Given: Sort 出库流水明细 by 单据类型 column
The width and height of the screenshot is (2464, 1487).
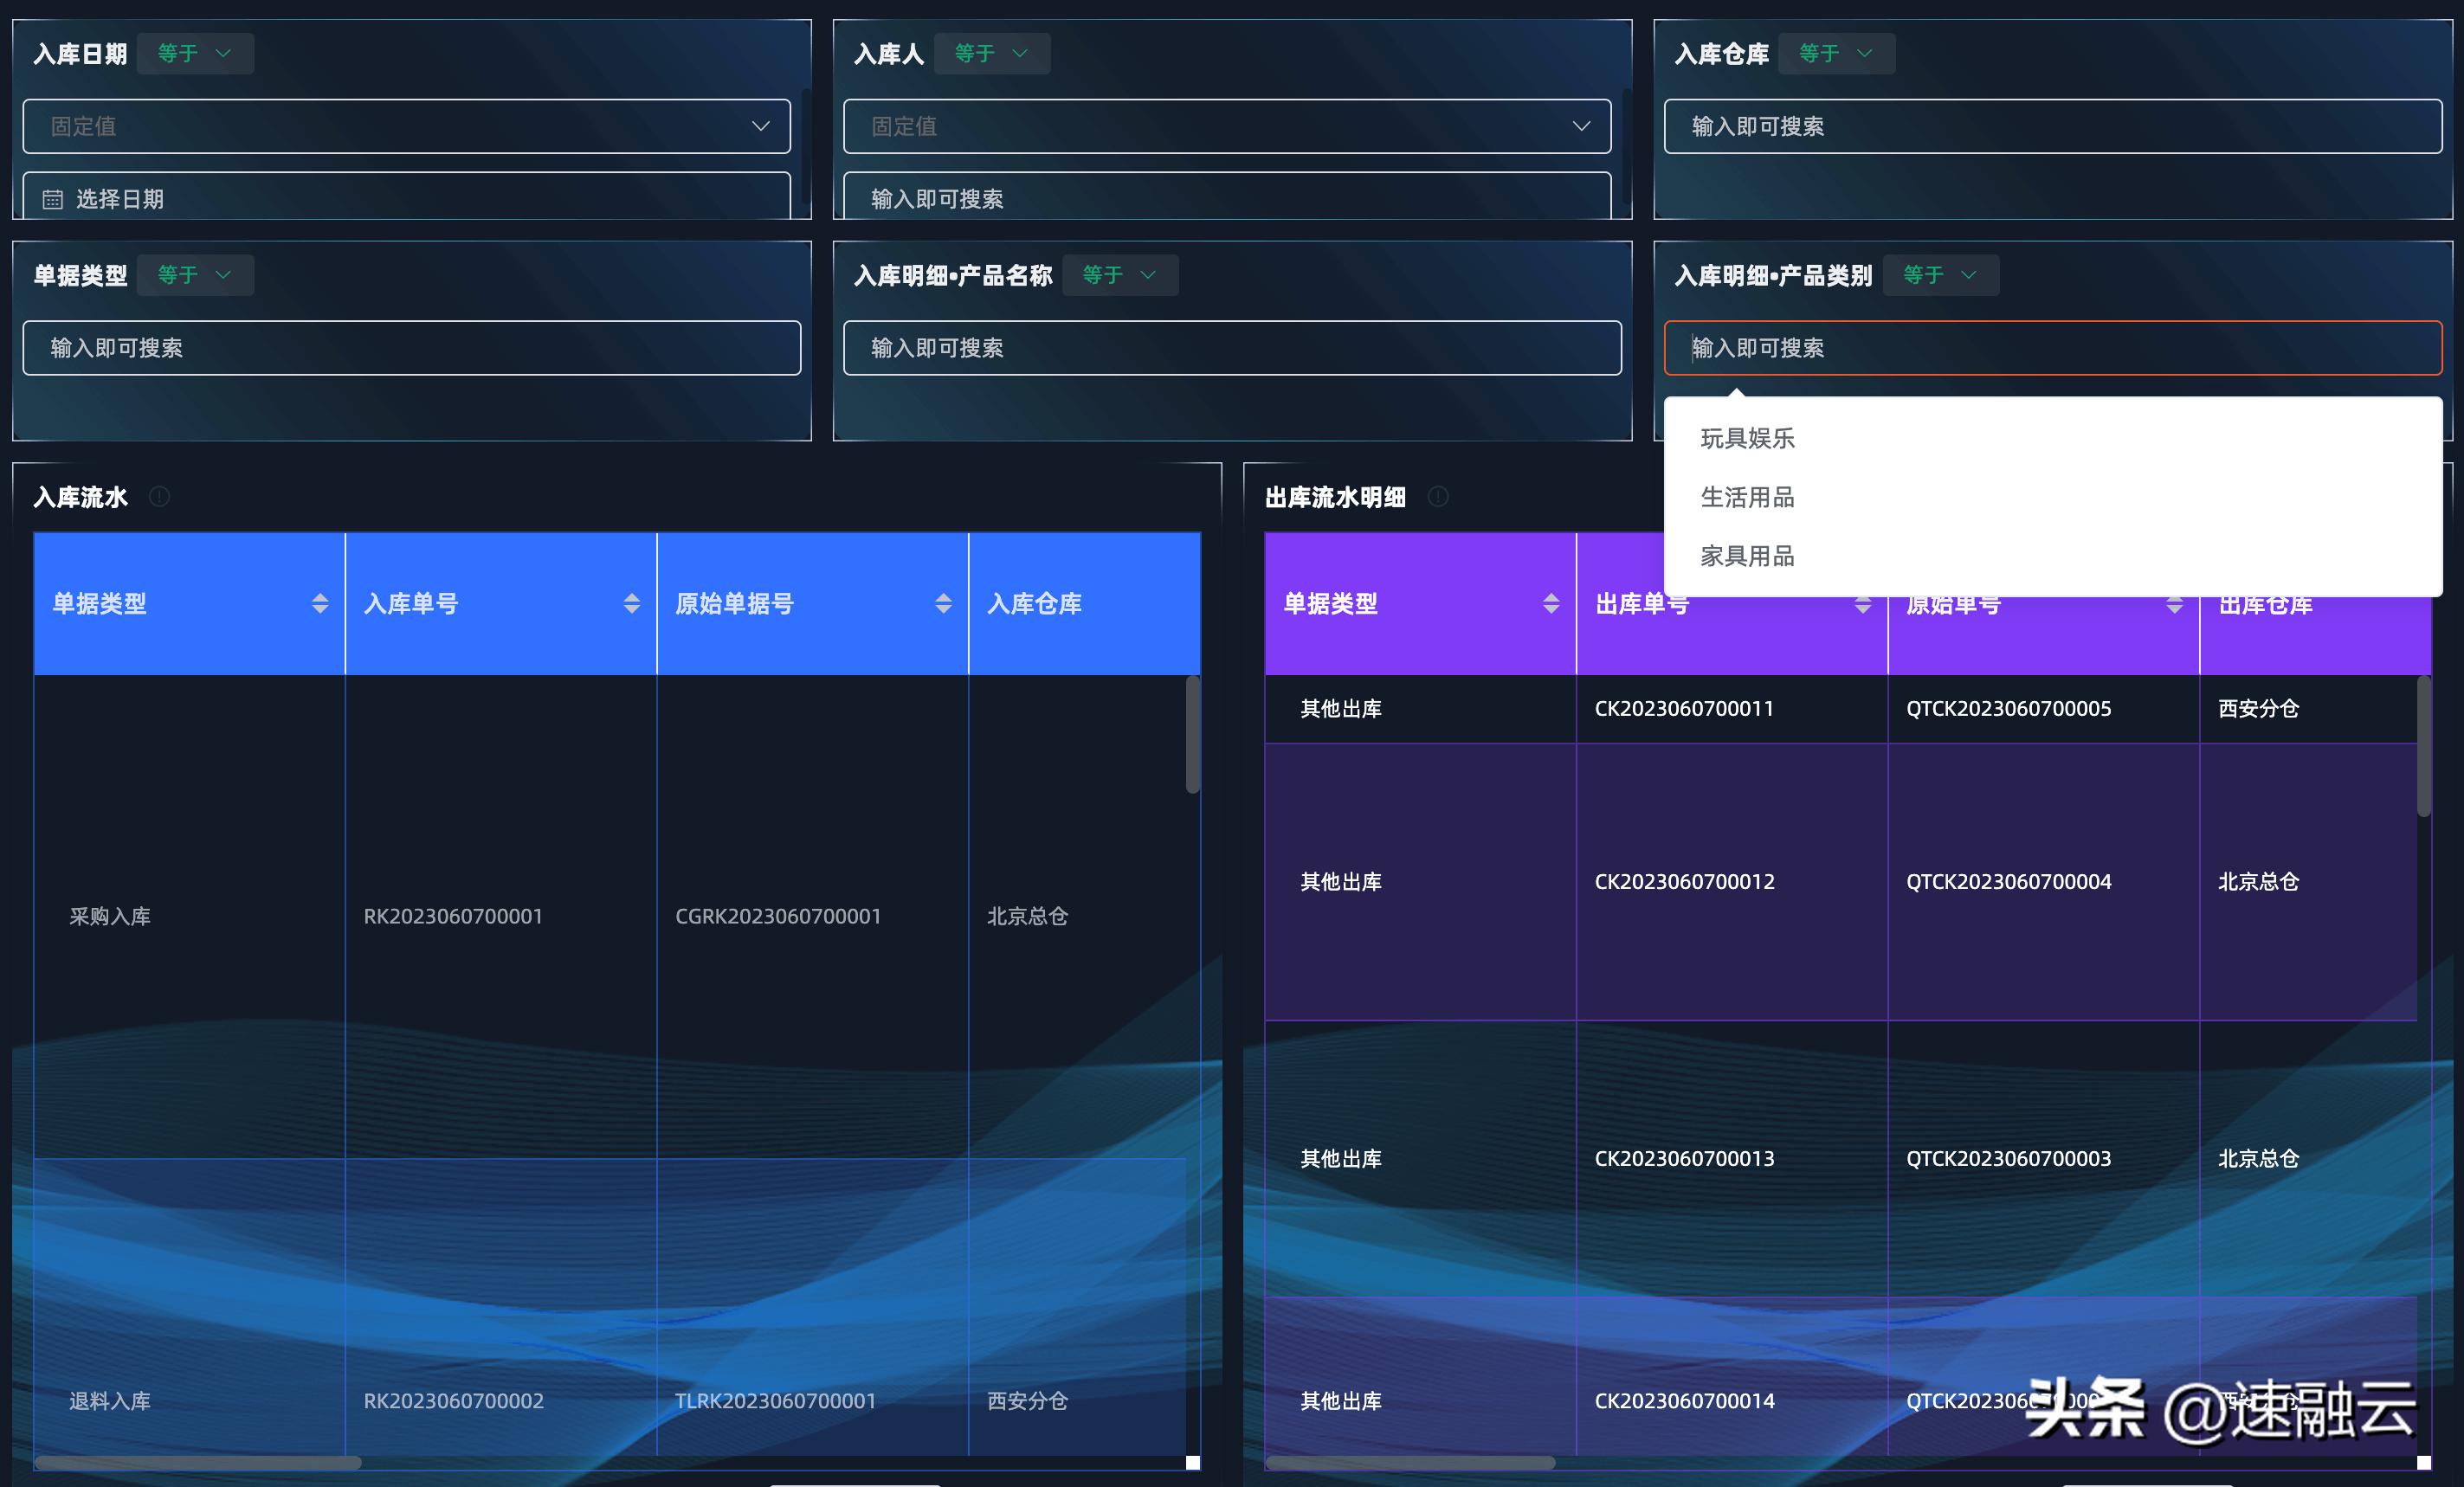Looking at the screenshot, I should pos(1551,603).
